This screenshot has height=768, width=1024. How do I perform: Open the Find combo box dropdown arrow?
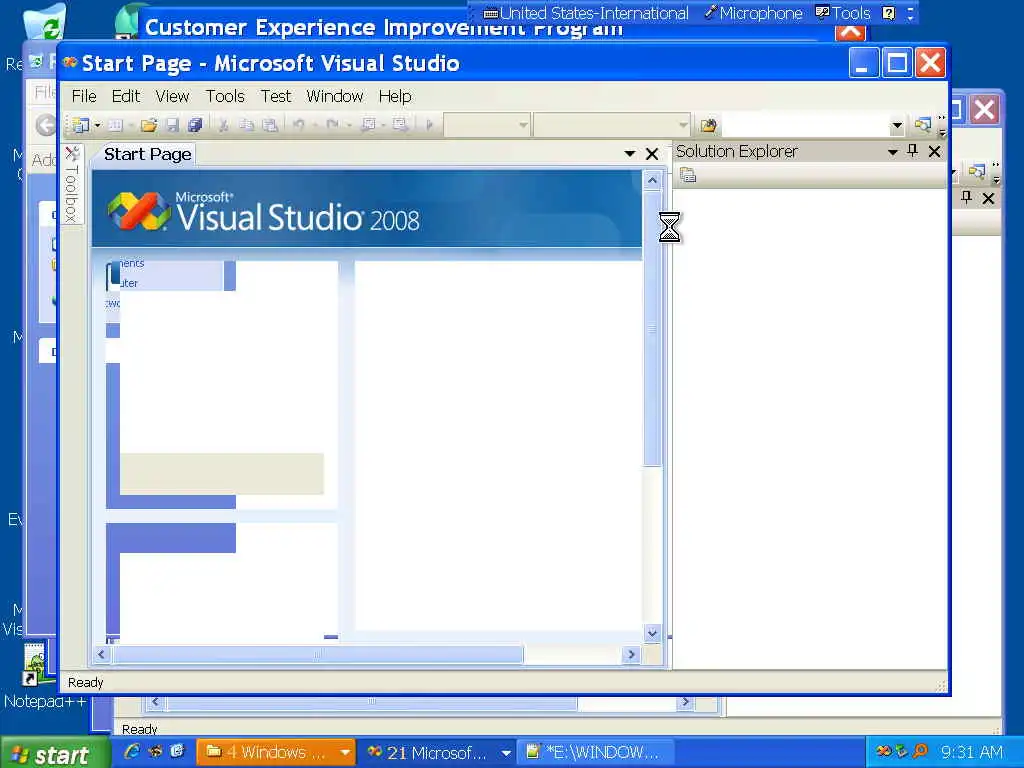[897, 125]
